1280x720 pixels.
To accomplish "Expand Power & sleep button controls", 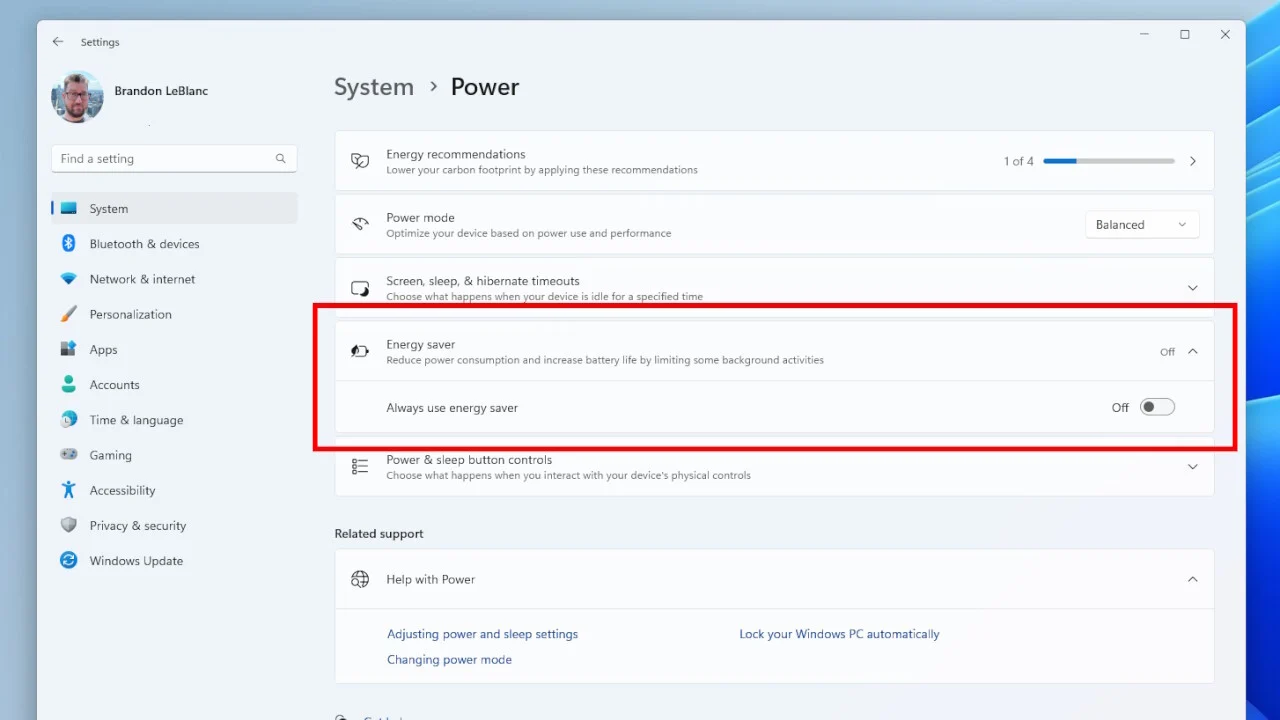I will click(1192, 467).
